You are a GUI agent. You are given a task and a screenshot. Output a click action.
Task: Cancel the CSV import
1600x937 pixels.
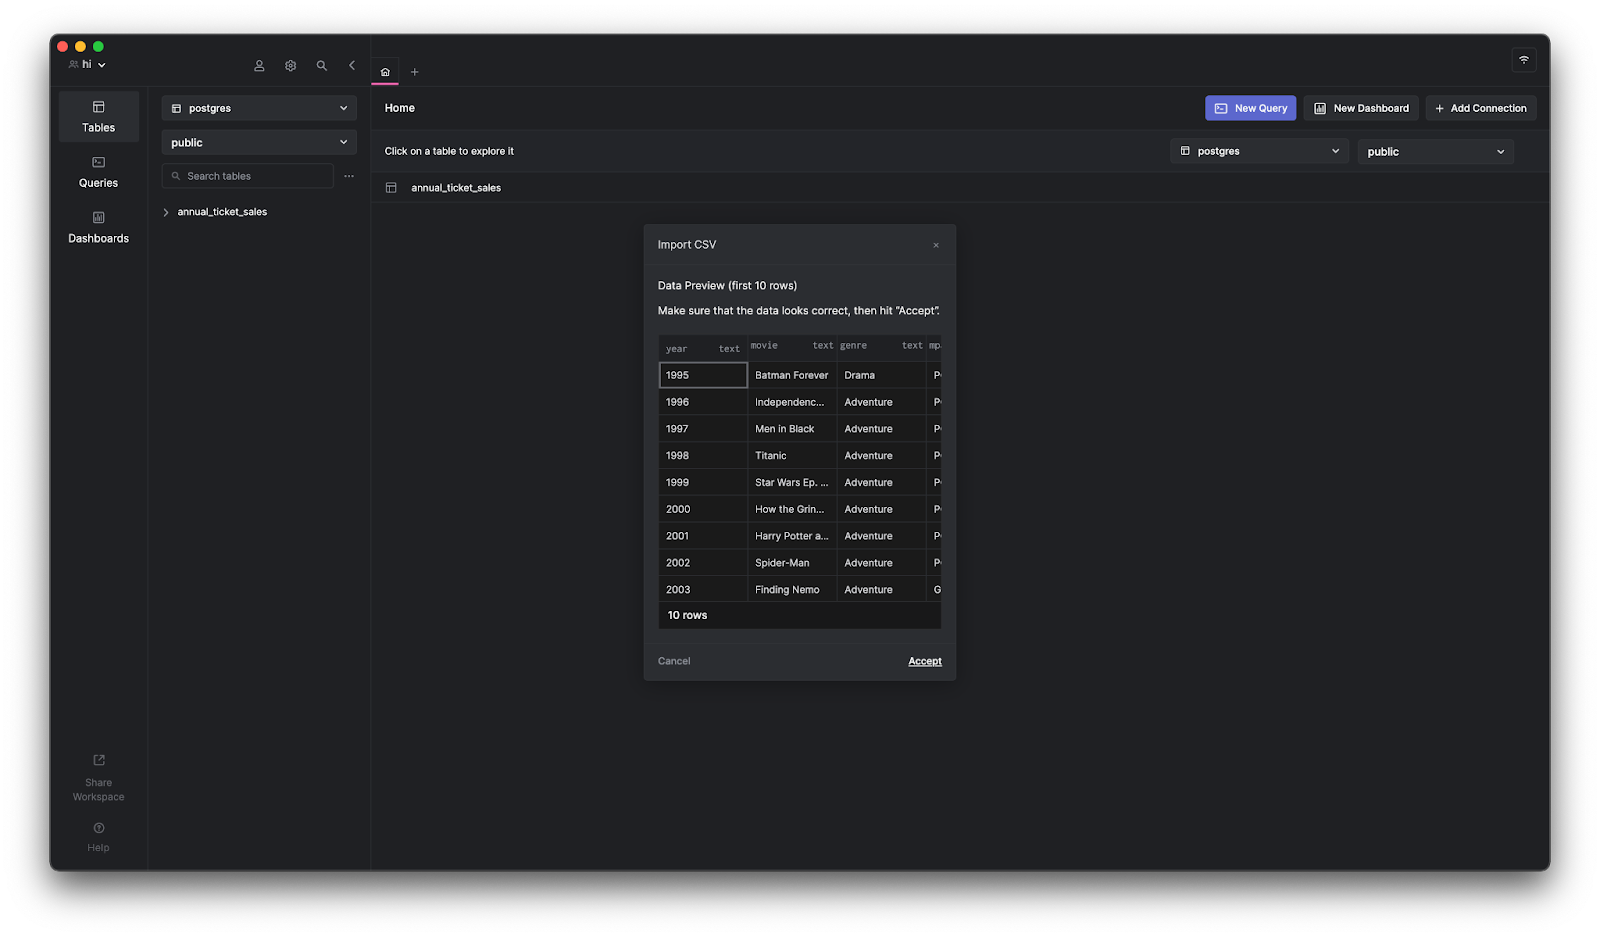(x=674, y=661)
